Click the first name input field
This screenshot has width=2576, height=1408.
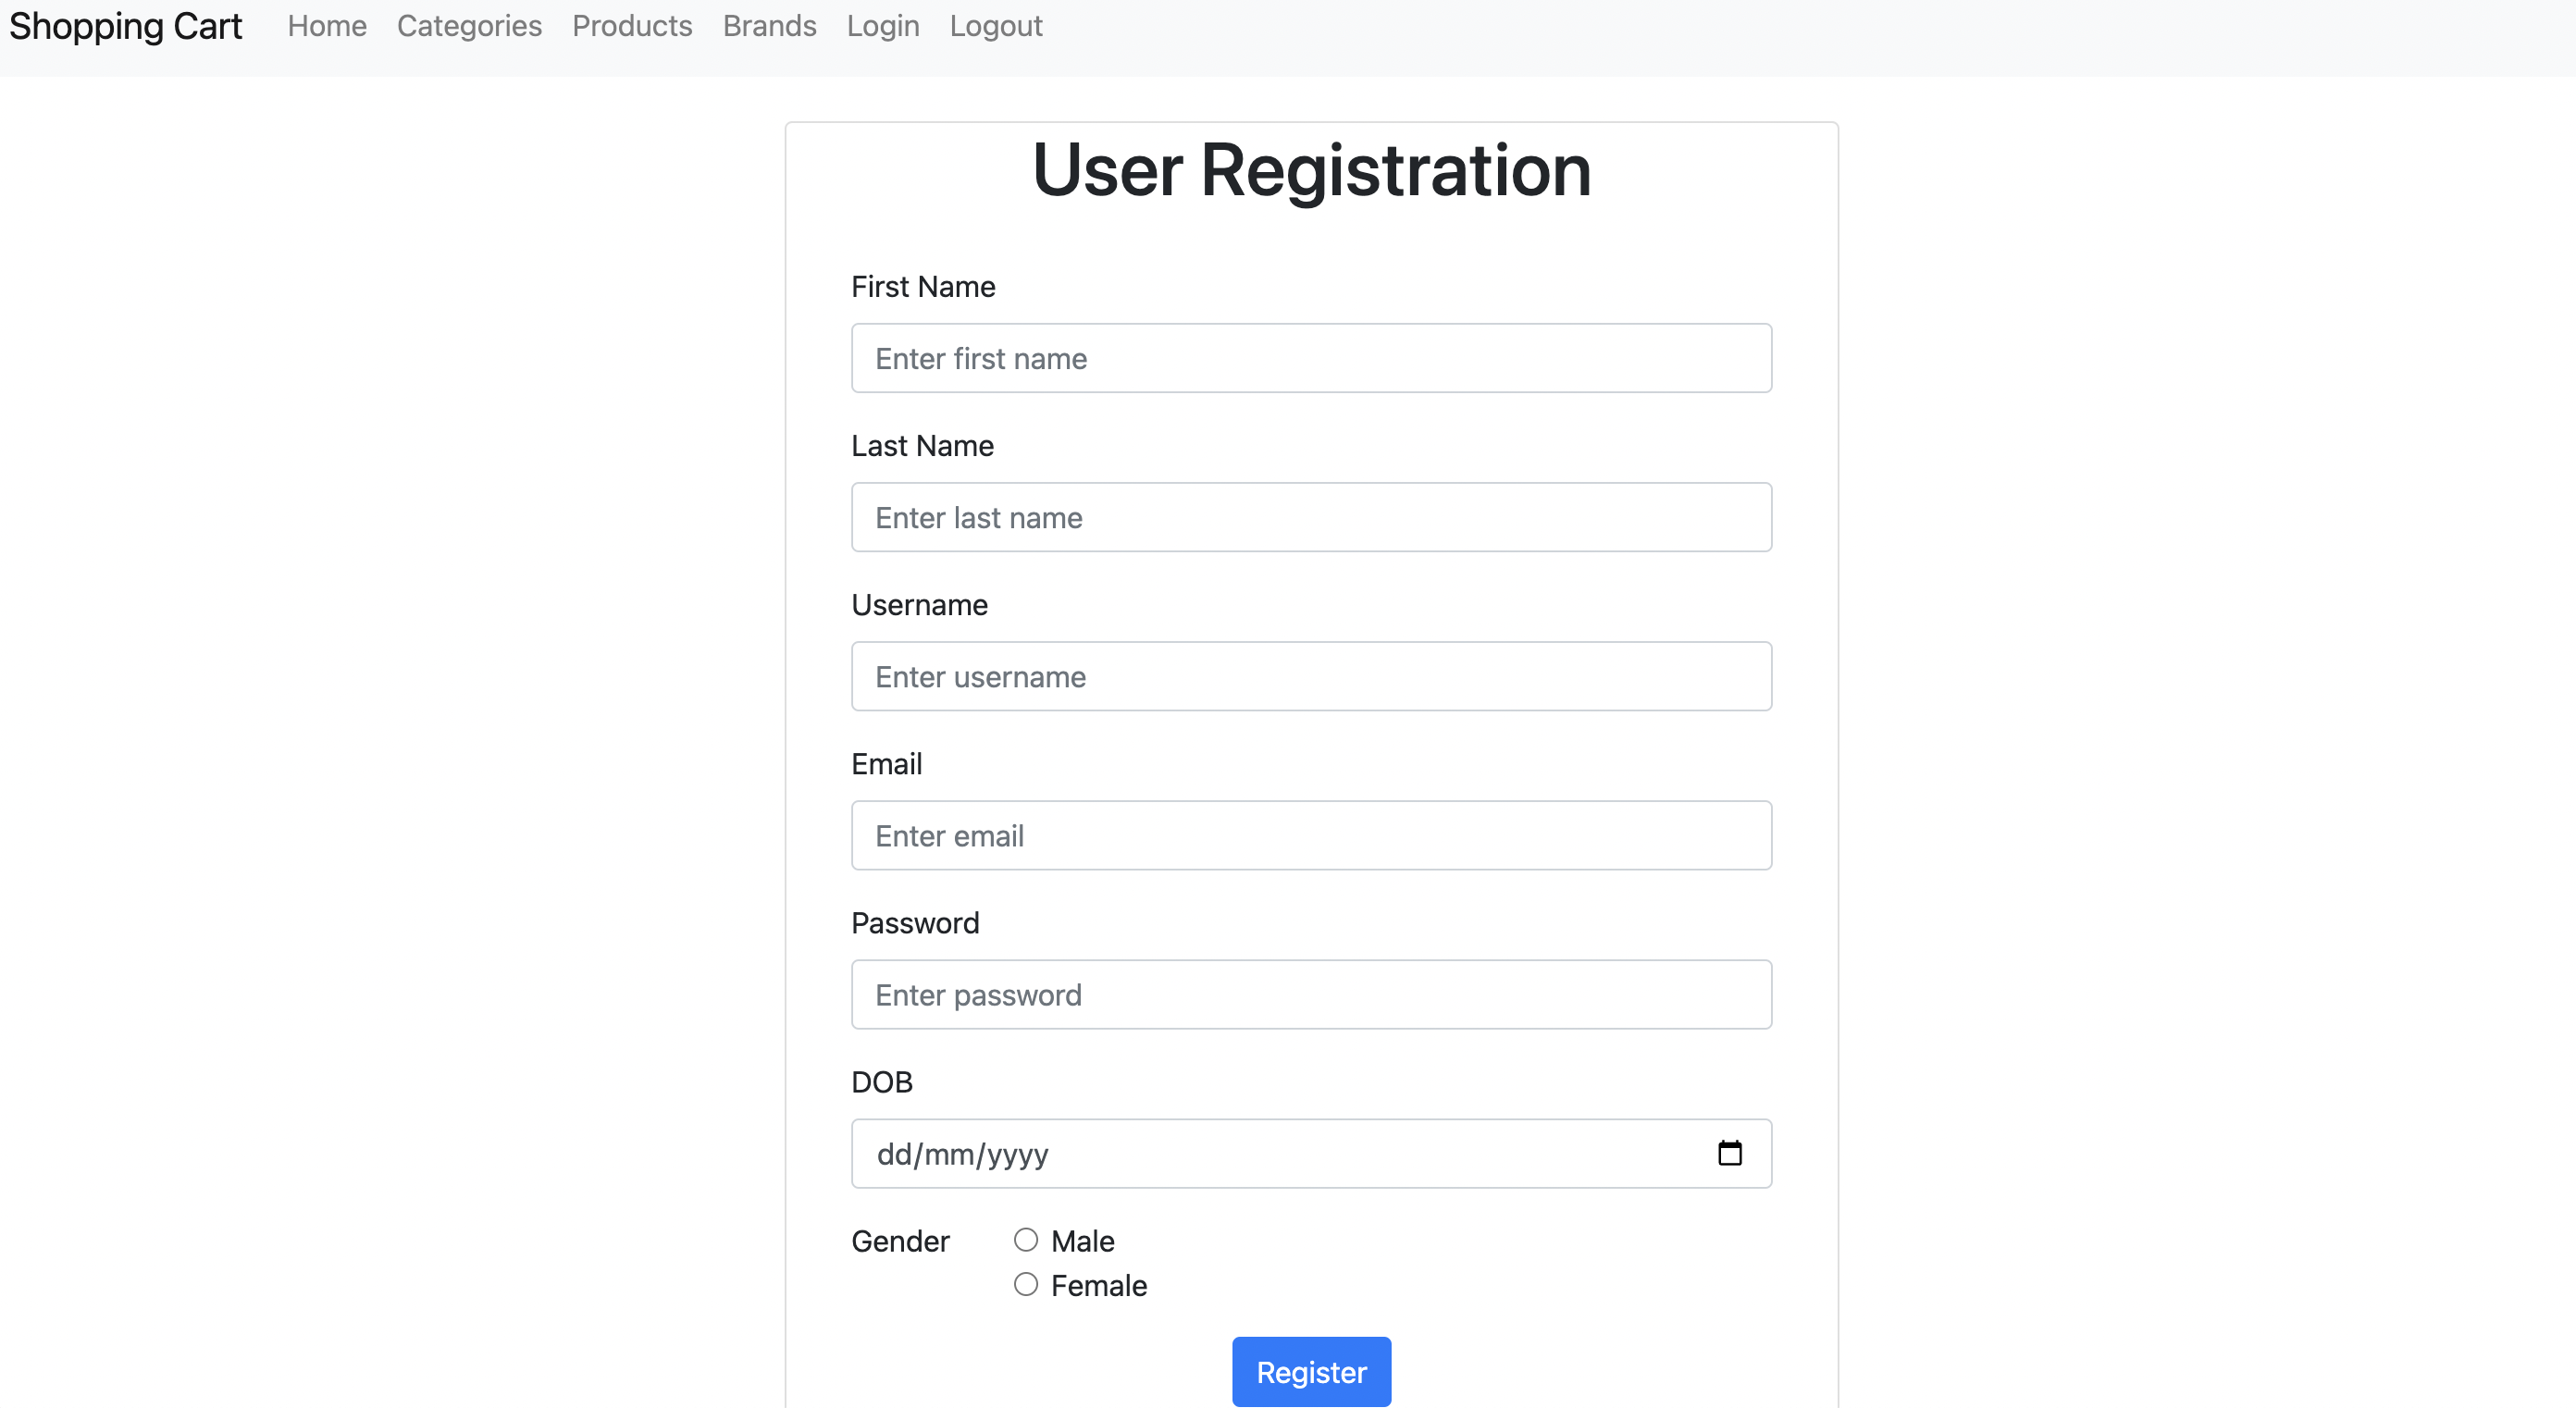[x=1311, y=358]
